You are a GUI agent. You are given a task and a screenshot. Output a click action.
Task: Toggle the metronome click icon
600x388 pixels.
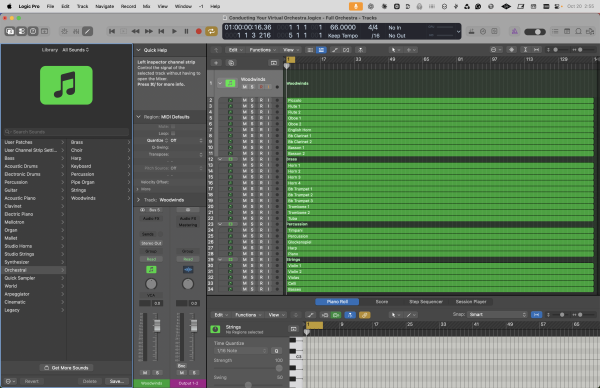483,31
